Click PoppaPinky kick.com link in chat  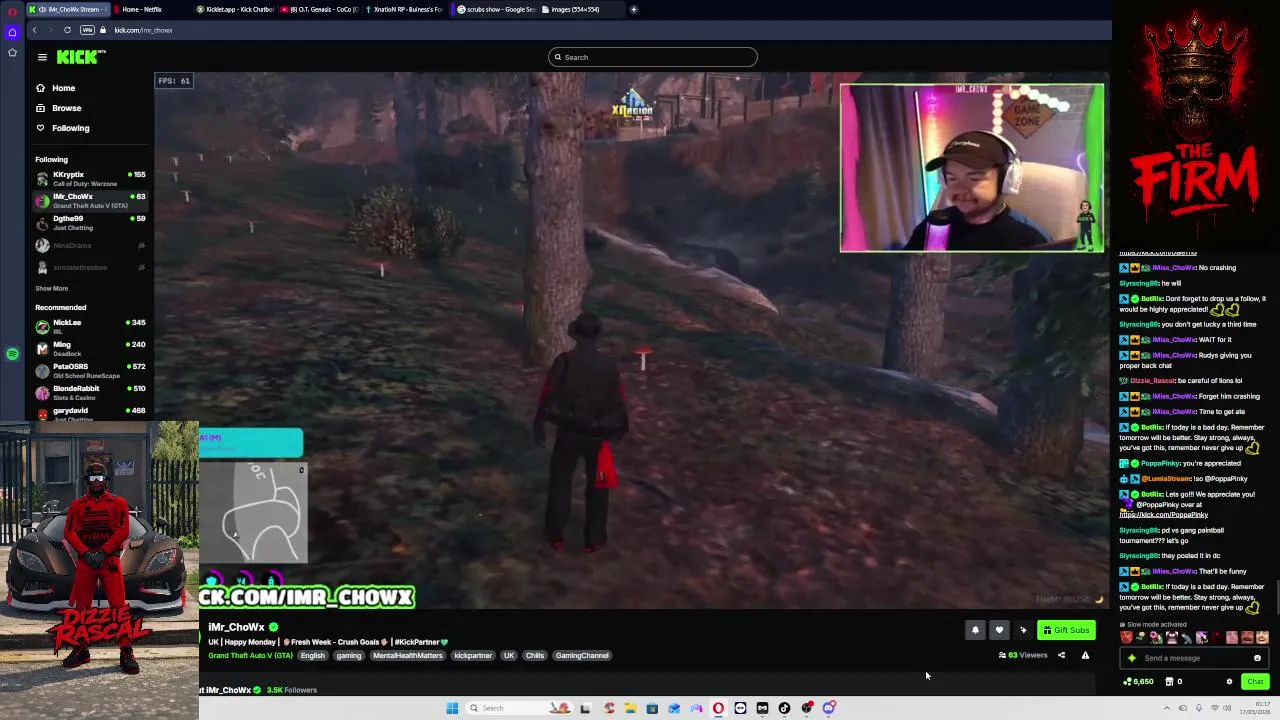tap(1164, 515)
